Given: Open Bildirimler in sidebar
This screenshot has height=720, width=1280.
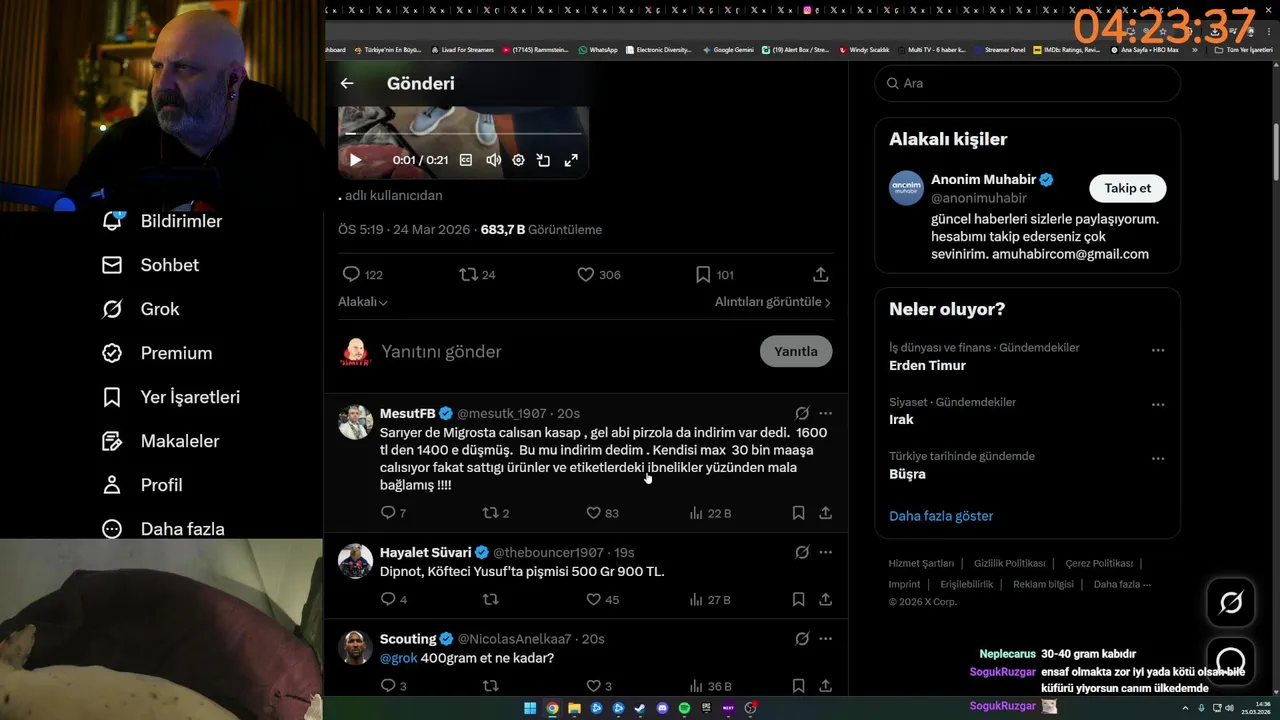Looking at the screenshot, I should (162, 221).
